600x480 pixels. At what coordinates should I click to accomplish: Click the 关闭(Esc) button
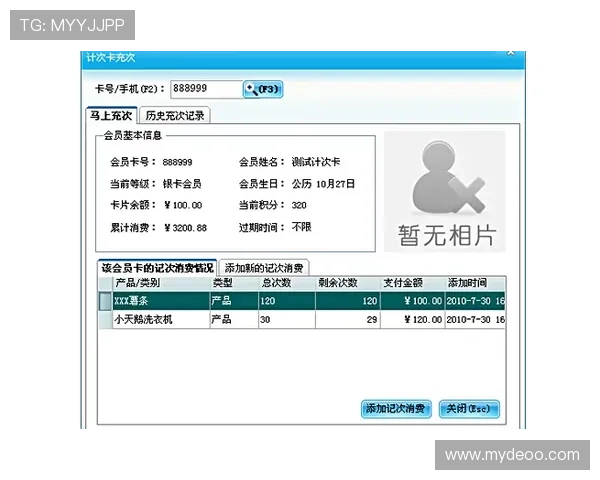469,408
